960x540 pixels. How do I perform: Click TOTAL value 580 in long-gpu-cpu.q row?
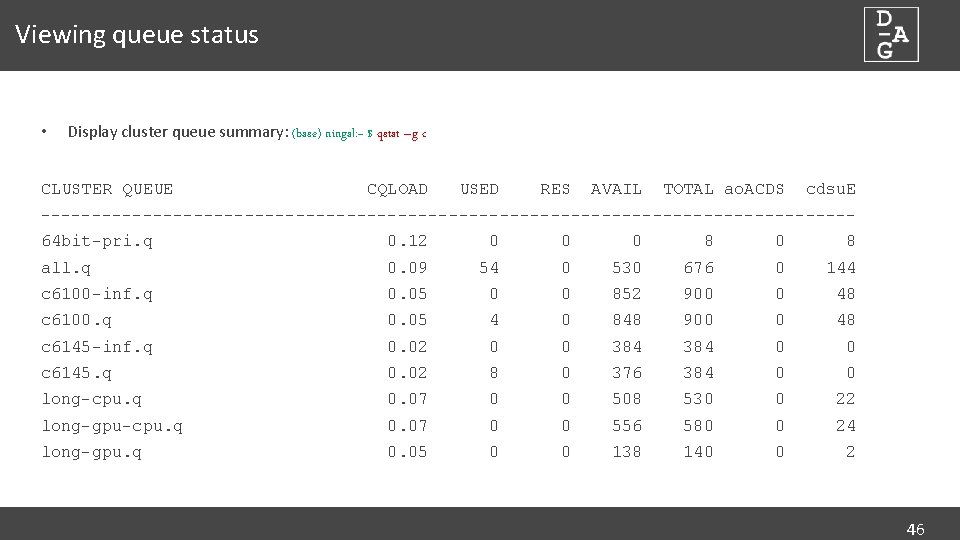coord(699,426)
